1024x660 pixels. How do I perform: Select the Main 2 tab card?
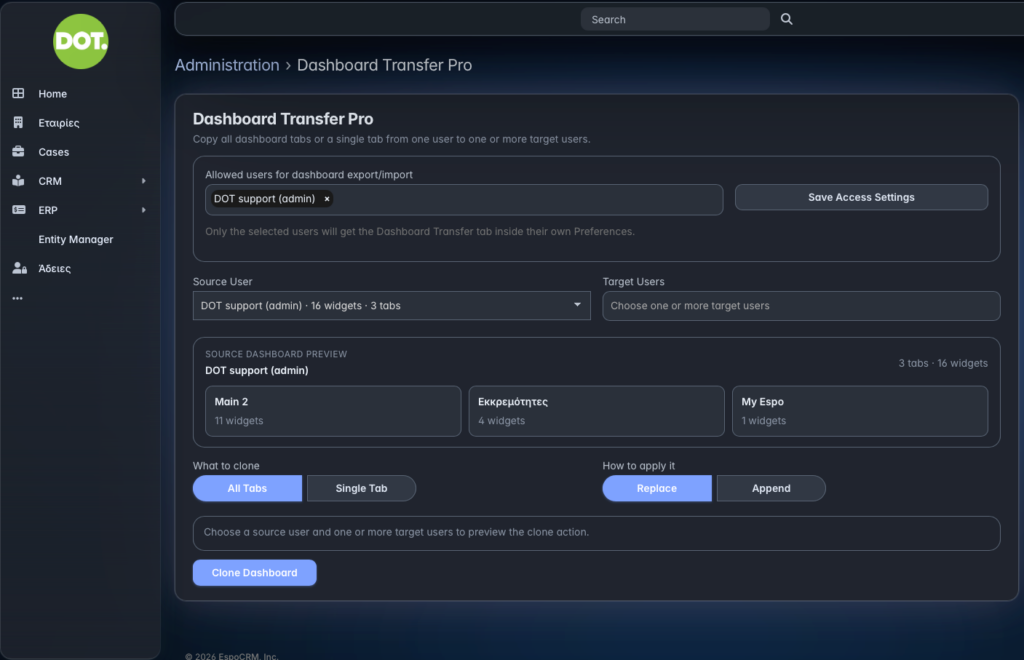(x=332, y=411)
